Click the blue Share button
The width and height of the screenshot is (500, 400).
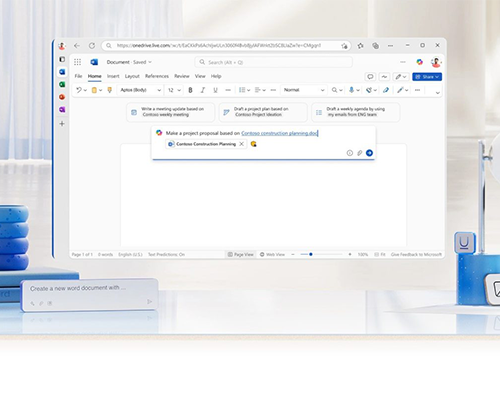[x=427, y=77]
